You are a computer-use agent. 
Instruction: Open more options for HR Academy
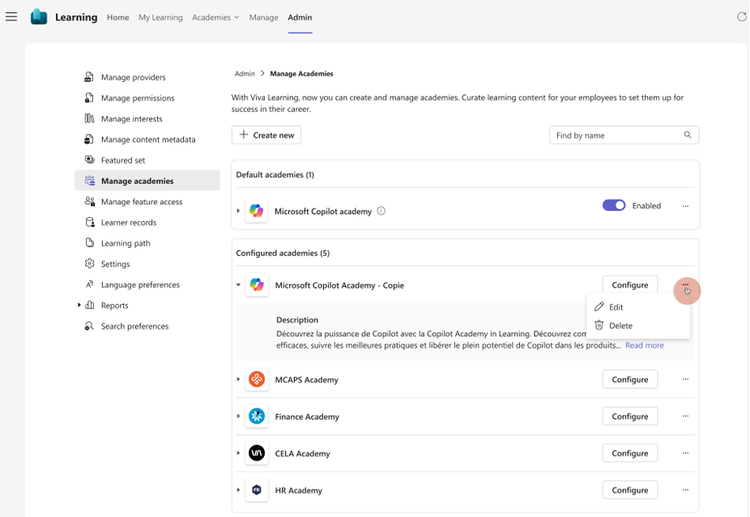pos(685,490)
